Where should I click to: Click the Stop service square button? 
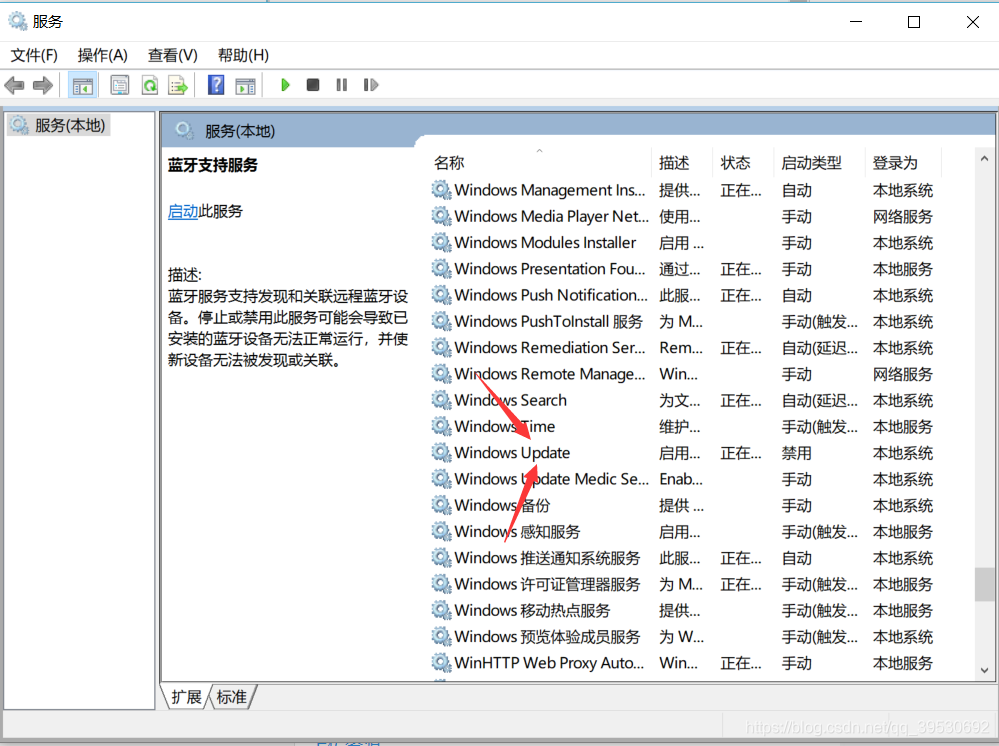pyautogui.click(x=313, y=85)
